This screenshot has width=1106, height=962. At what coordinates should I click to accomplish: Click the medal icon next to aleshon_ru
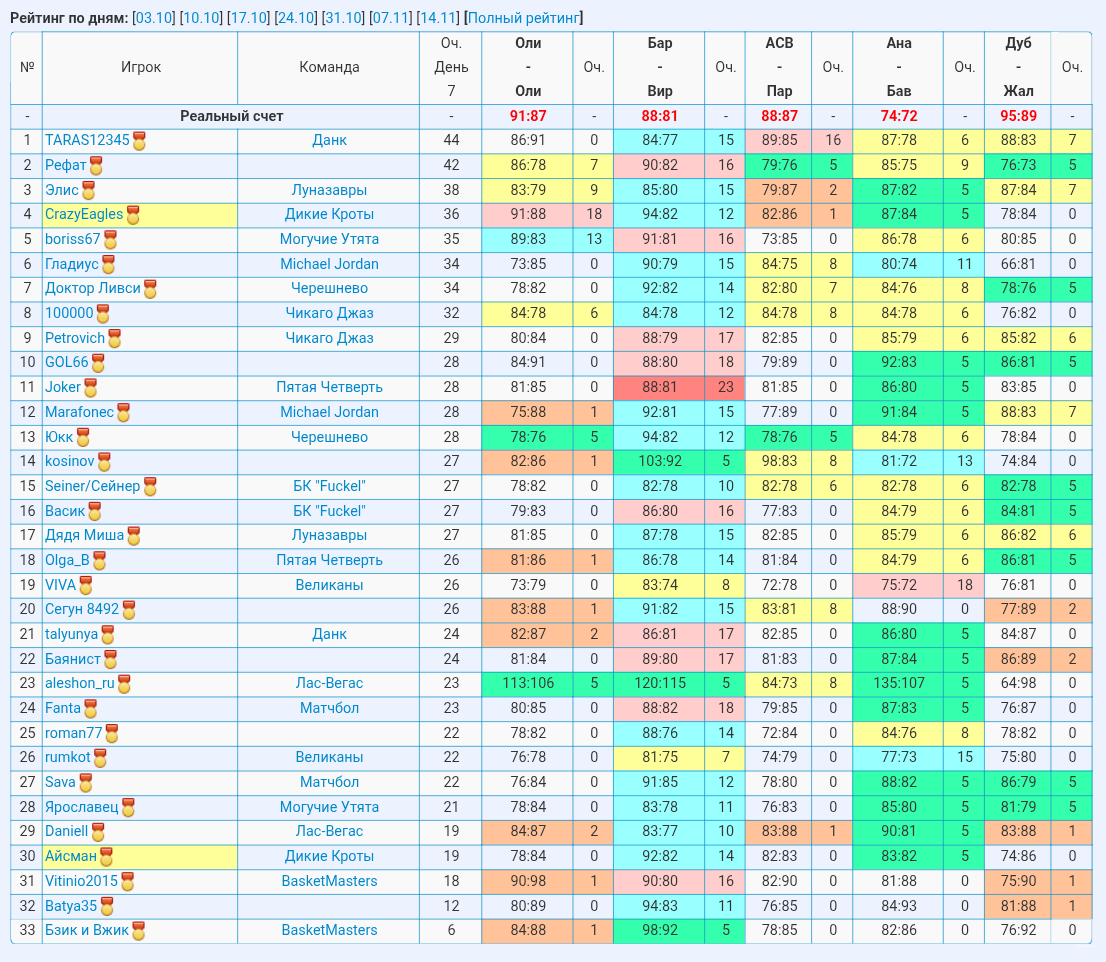click(x=124, y=684)
